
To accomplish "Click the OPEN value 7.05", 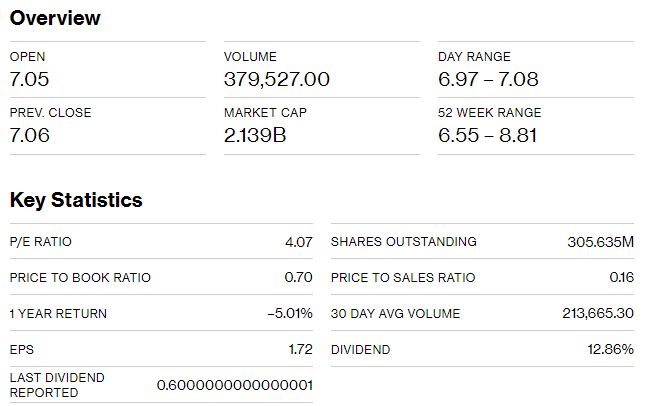I will [x=29, y=79].
